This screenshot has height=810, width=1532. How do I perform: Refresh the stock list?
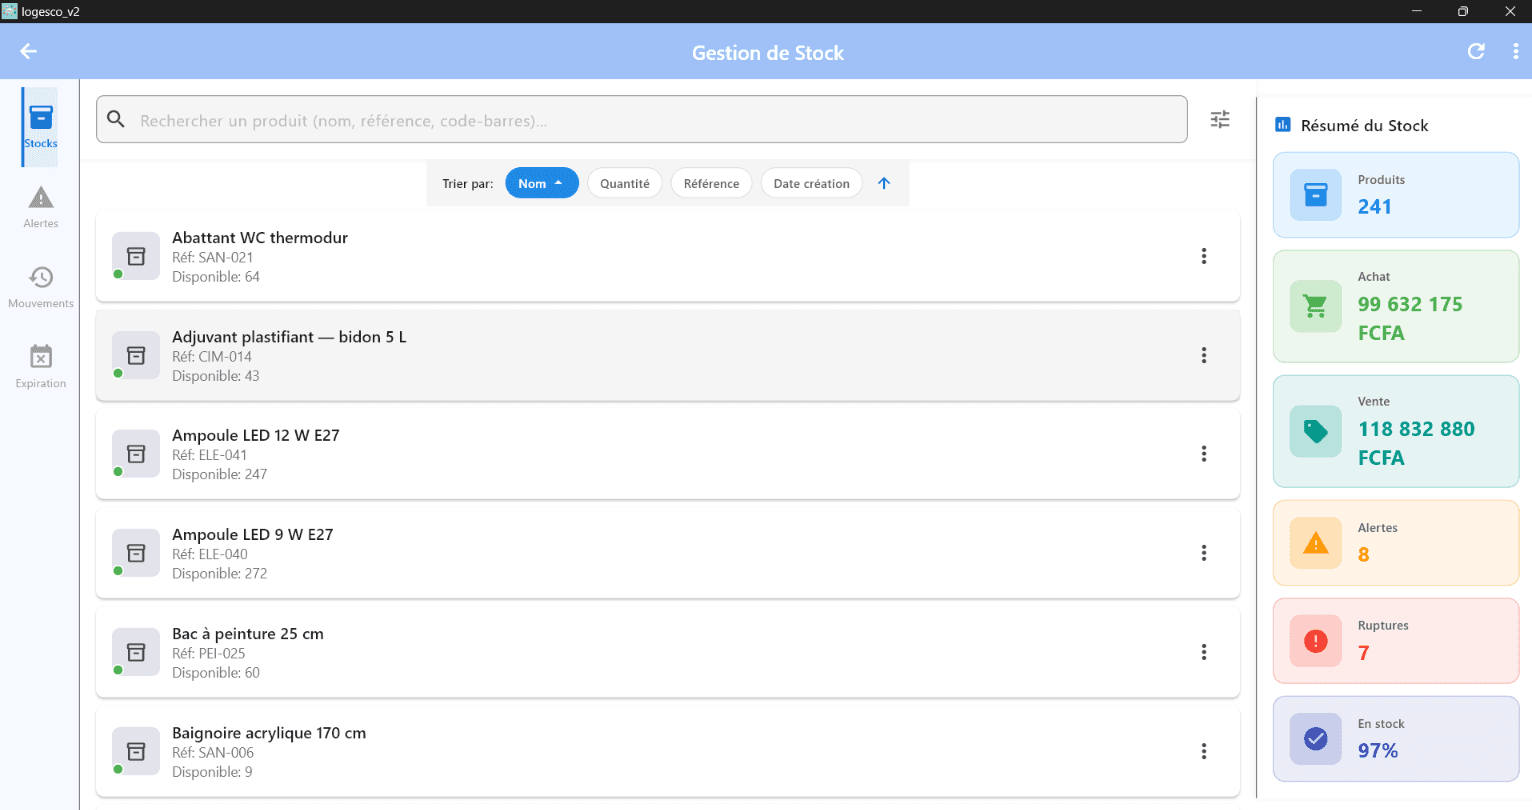coord(1476,51)
